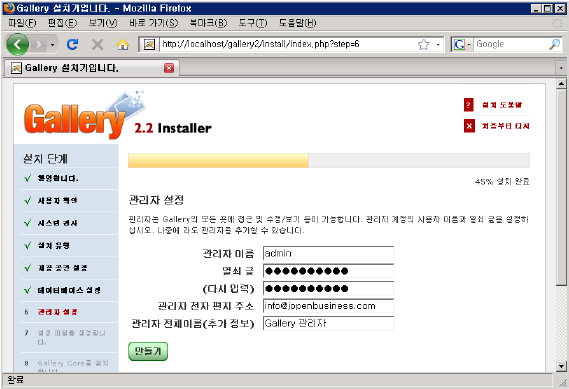Click the green 만들기 button
Viewport: 569px width, 389px height.
coord(148,351)
